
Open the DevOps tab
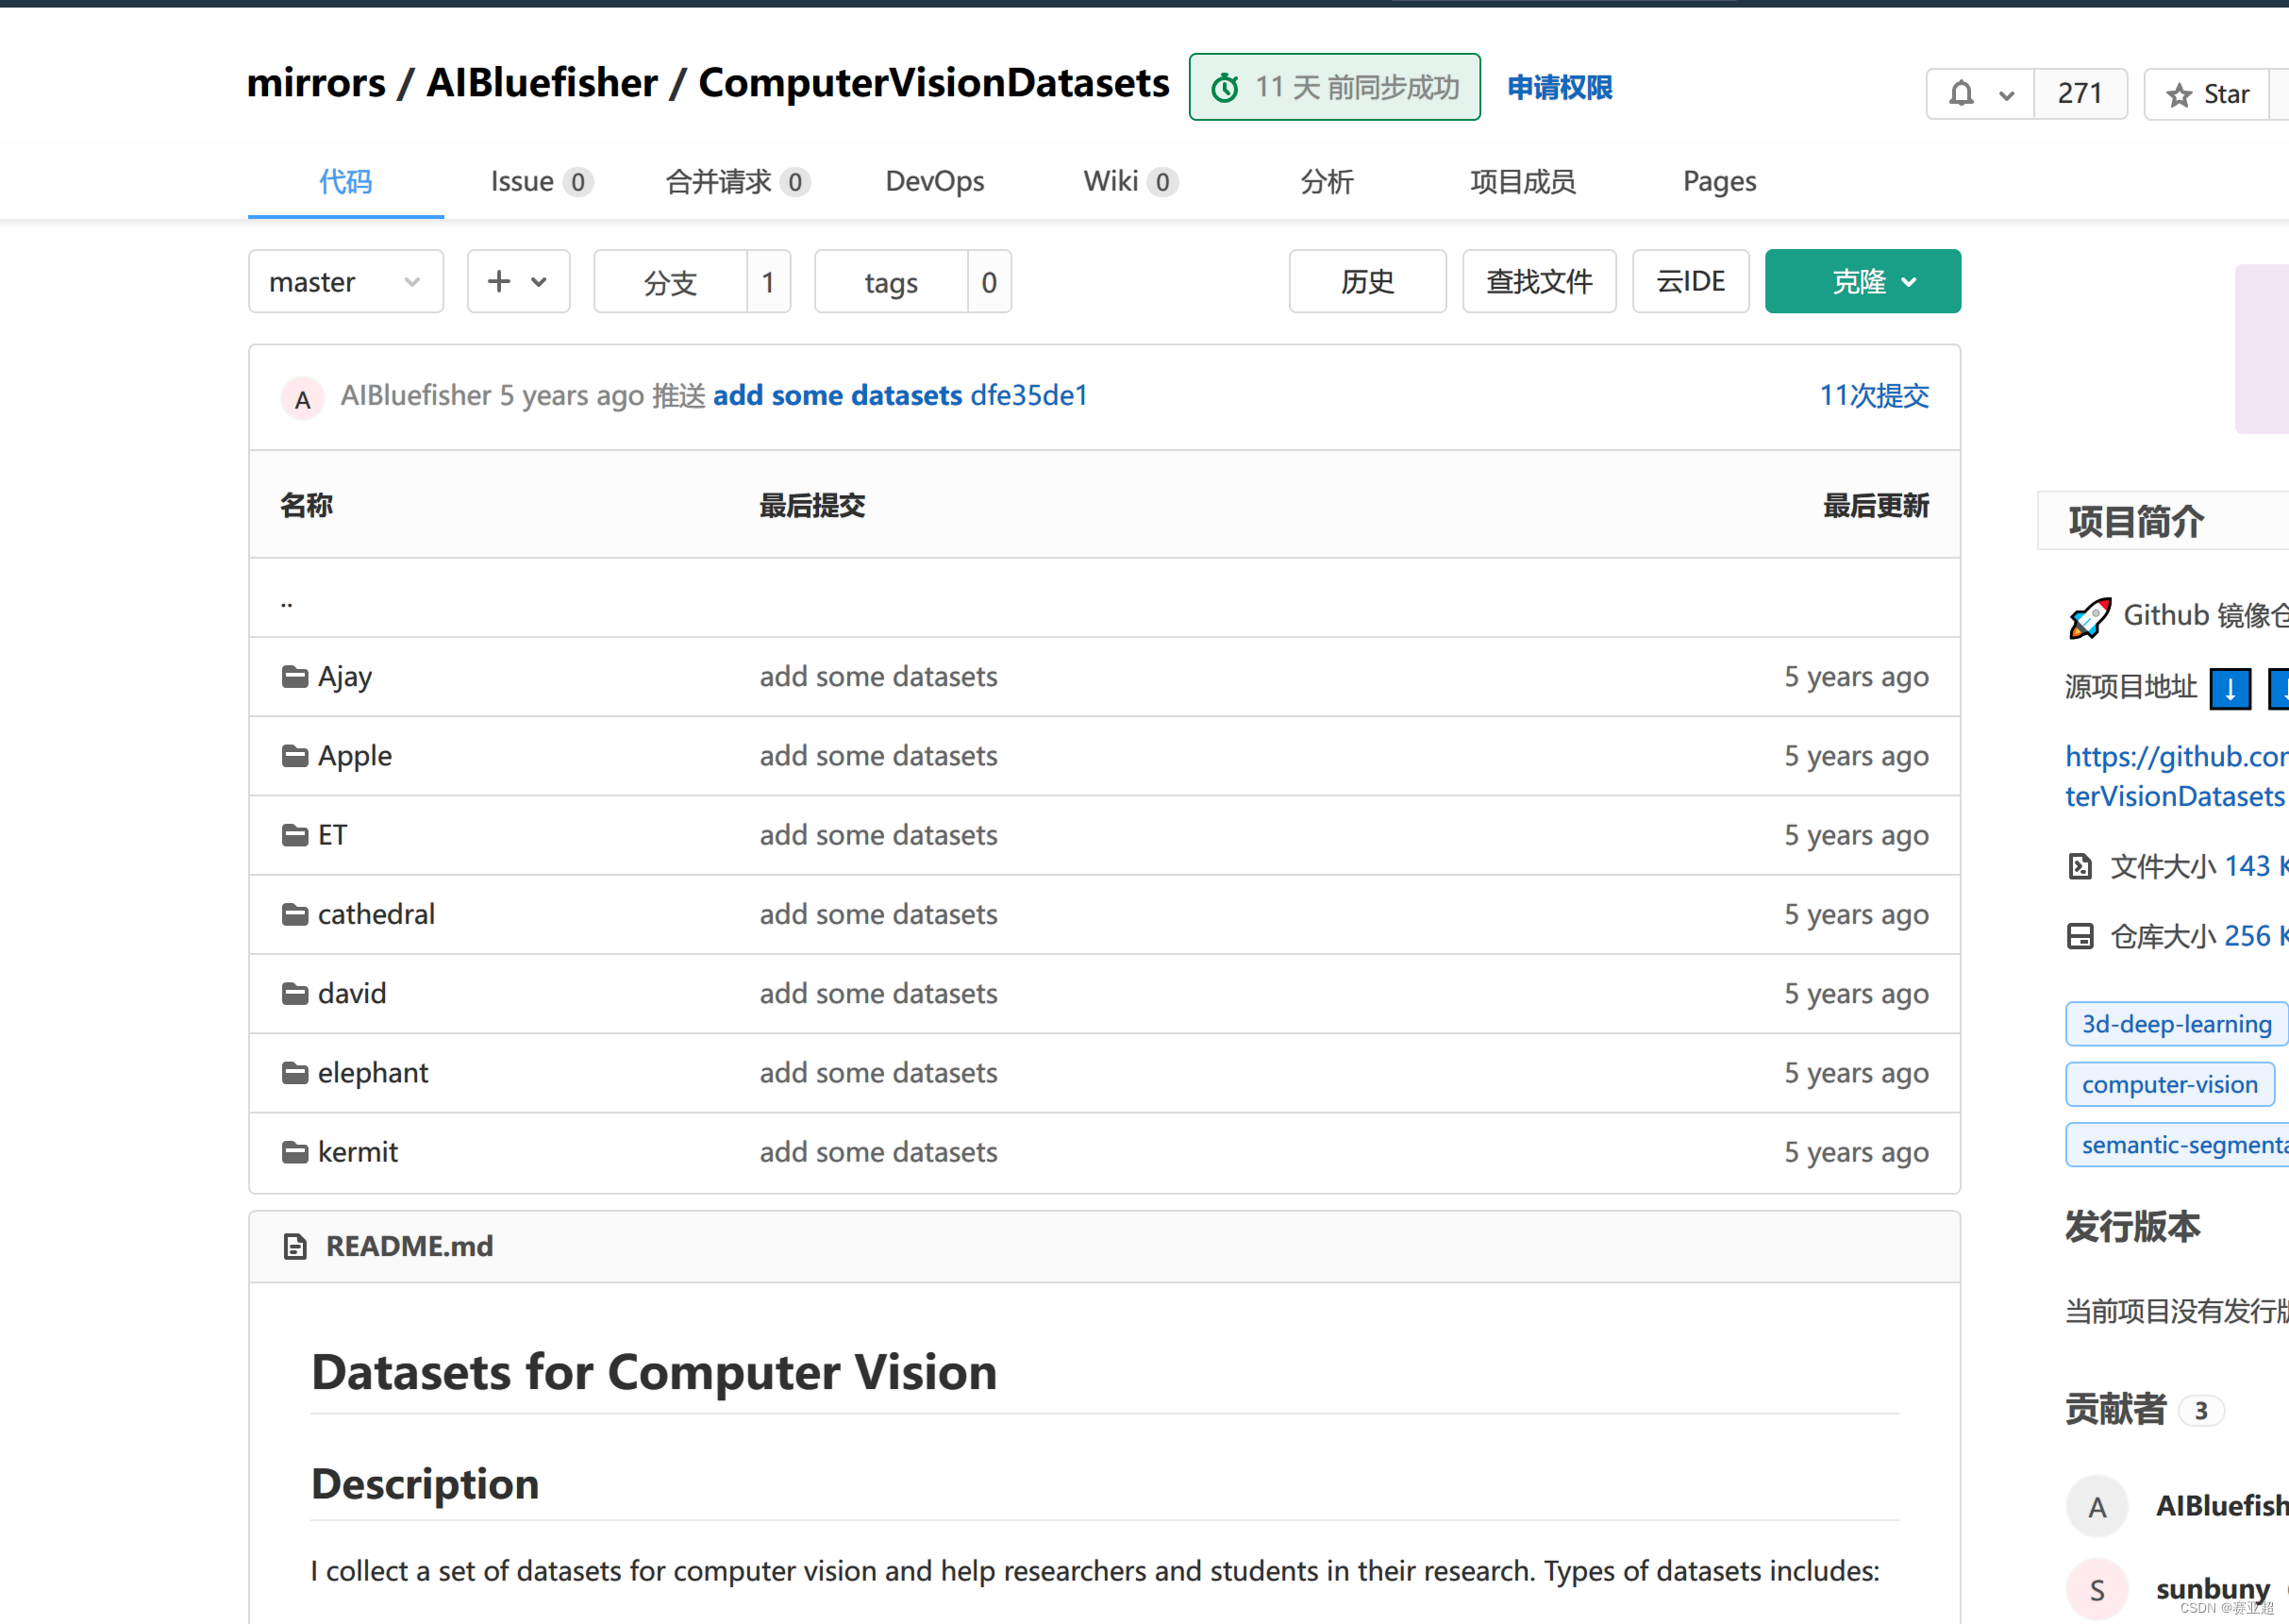[x=934, y=182]
